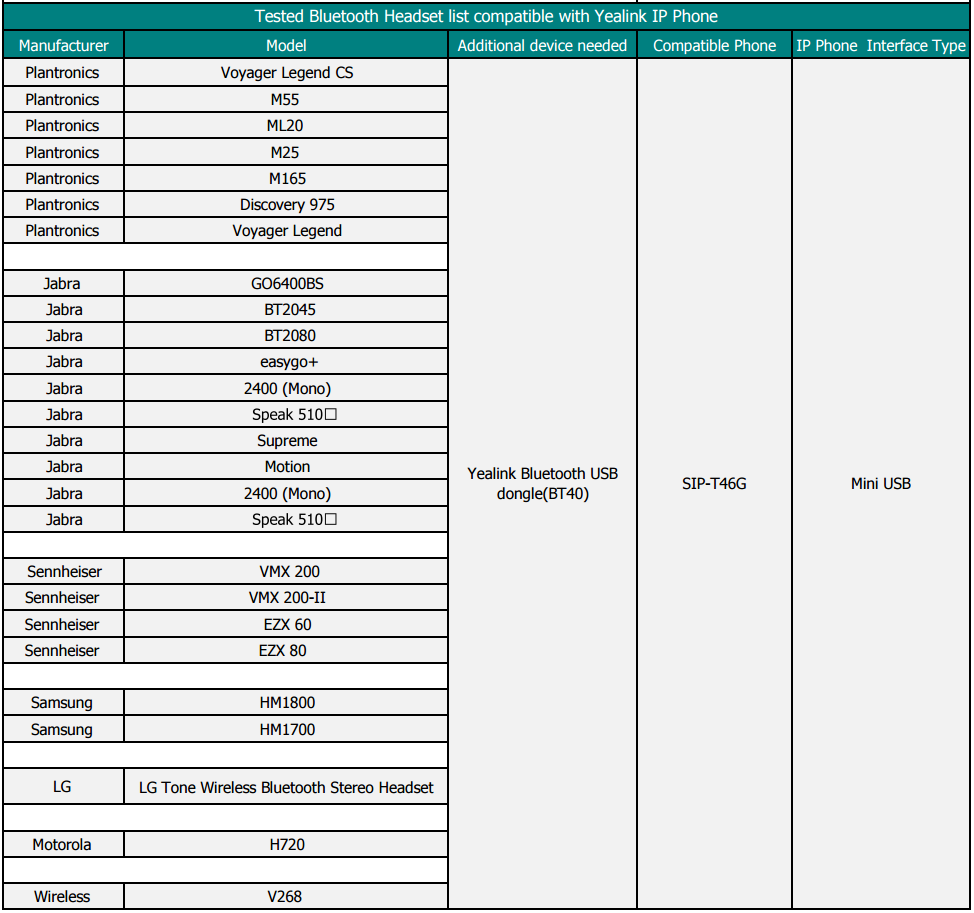974x913 pixels.
Task: Select the table title about Bluetooth Headset list
Action: 486,16
